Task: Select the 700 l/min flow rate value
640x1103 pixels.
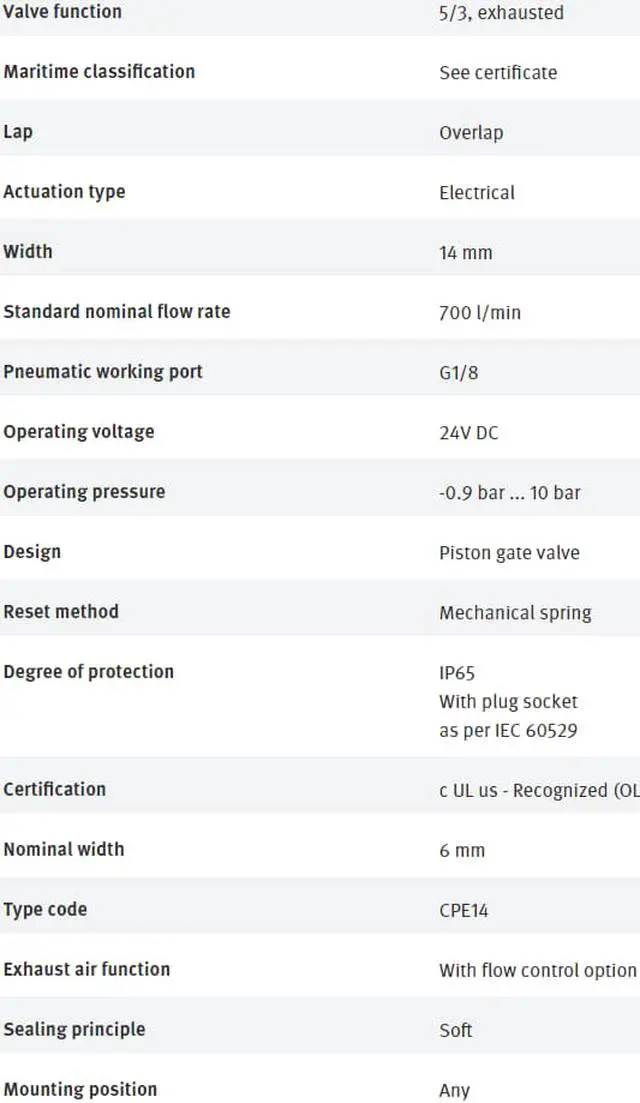Action: tap(480, 312)
